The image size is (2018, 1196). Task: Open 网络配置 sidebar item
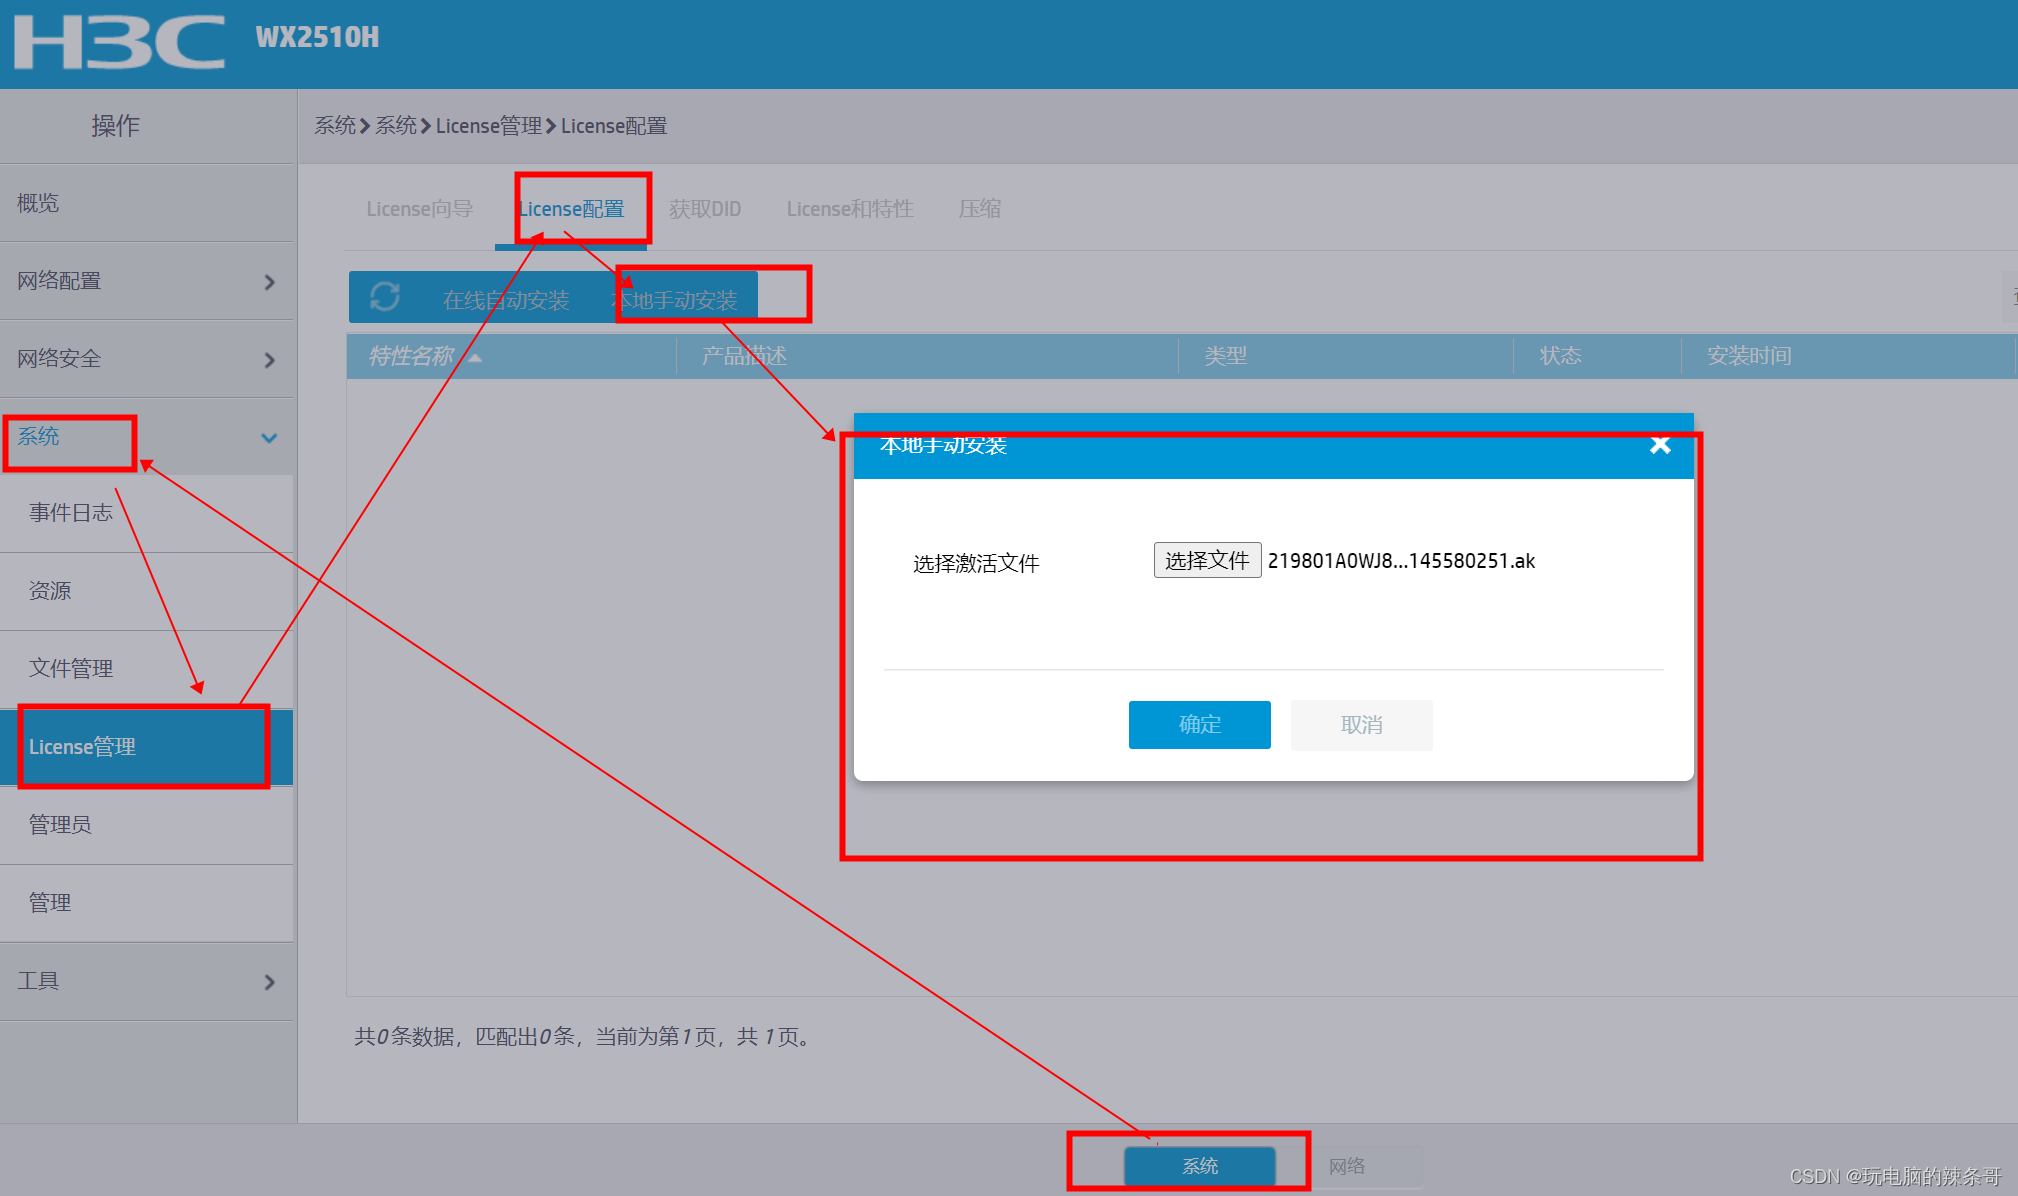coord(147,281)
